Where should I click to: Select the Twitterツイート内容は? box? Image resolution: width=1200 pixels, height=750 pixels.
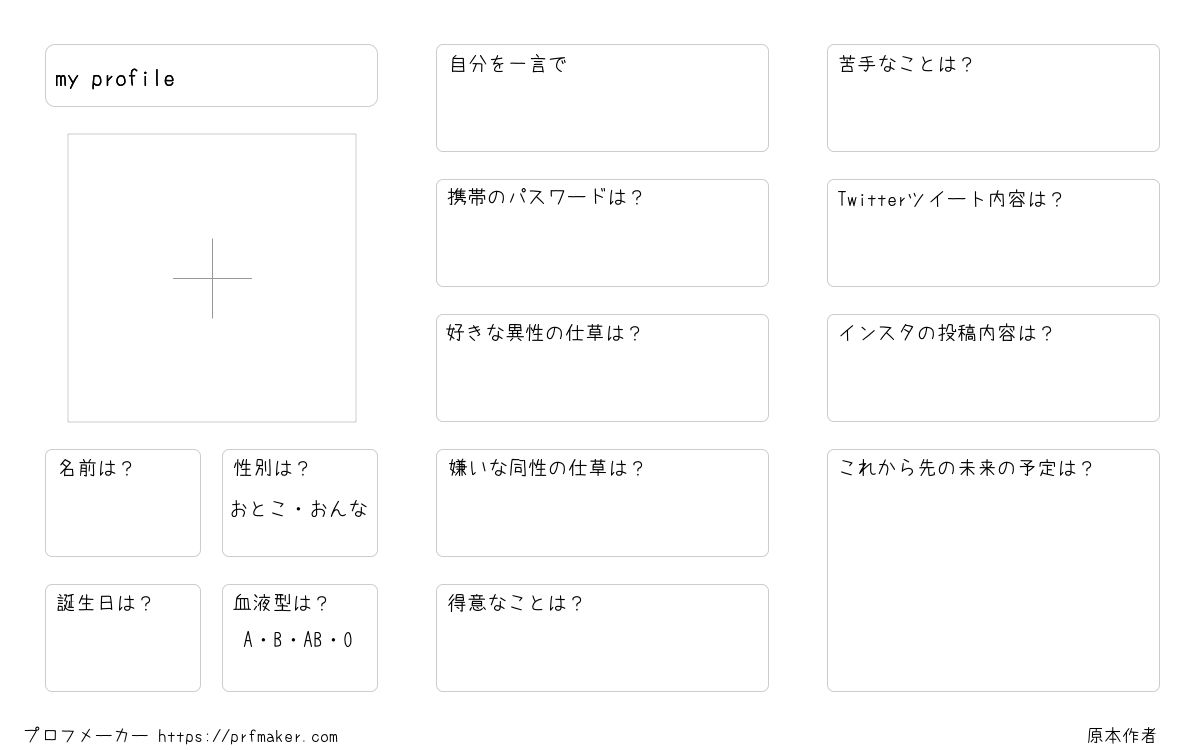[993, 233]
